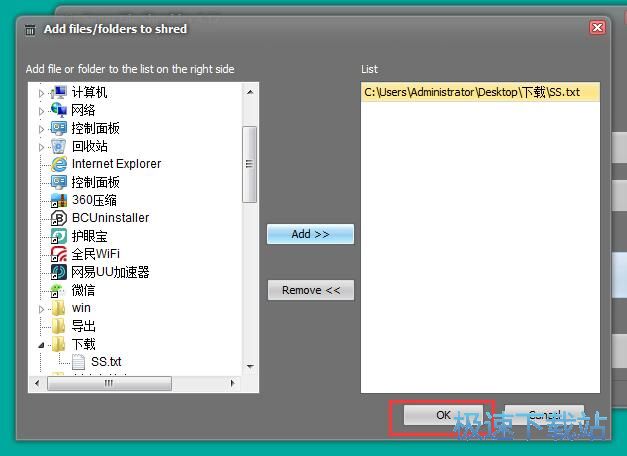Click the 网络 network globe icon
Image resolution: width=627 pixels, height=456 pixels.
(x=59, y=110)
